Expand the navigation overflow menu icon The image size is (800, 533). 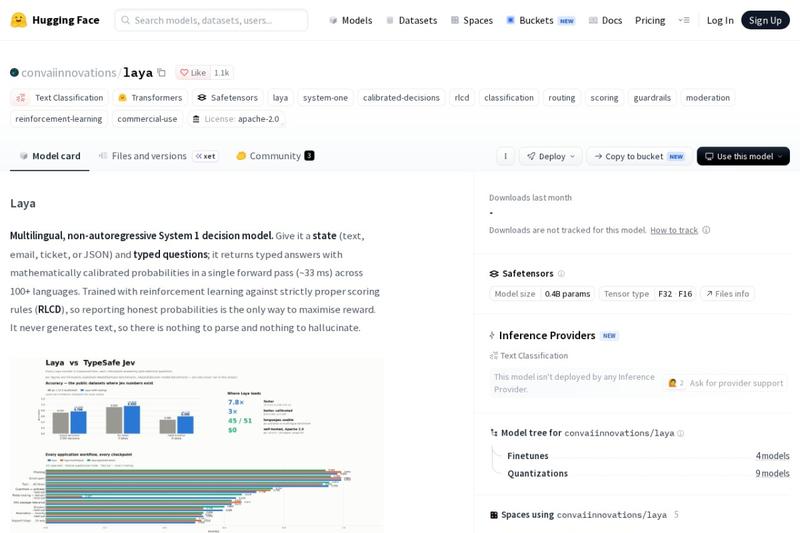tap(684, 20)
